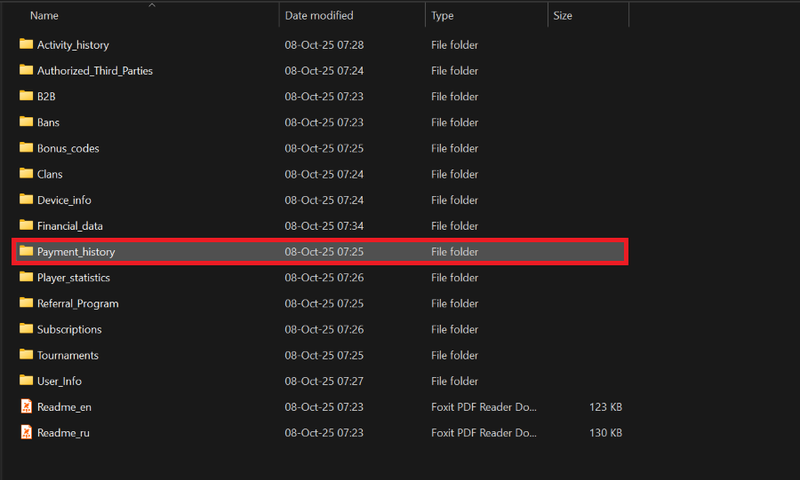Sort by Date modified column header
This screenshot has width=800, height=480.
(317, 16)
